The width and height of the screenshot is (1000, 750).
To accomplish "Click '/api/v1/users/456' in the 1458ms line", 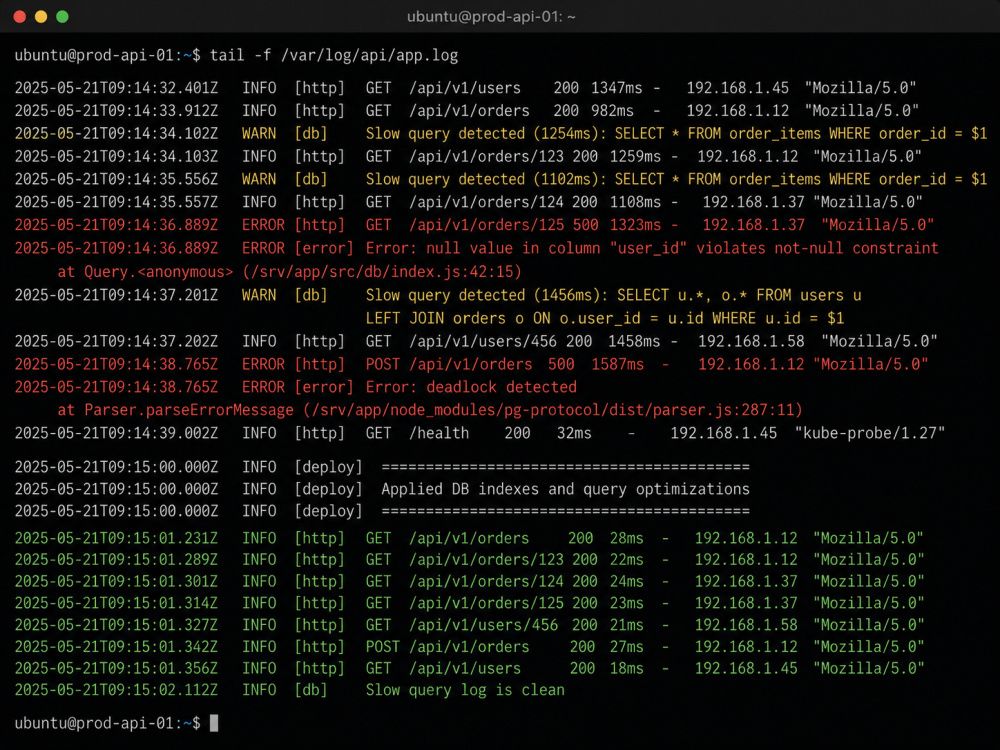I will [483, 341].
